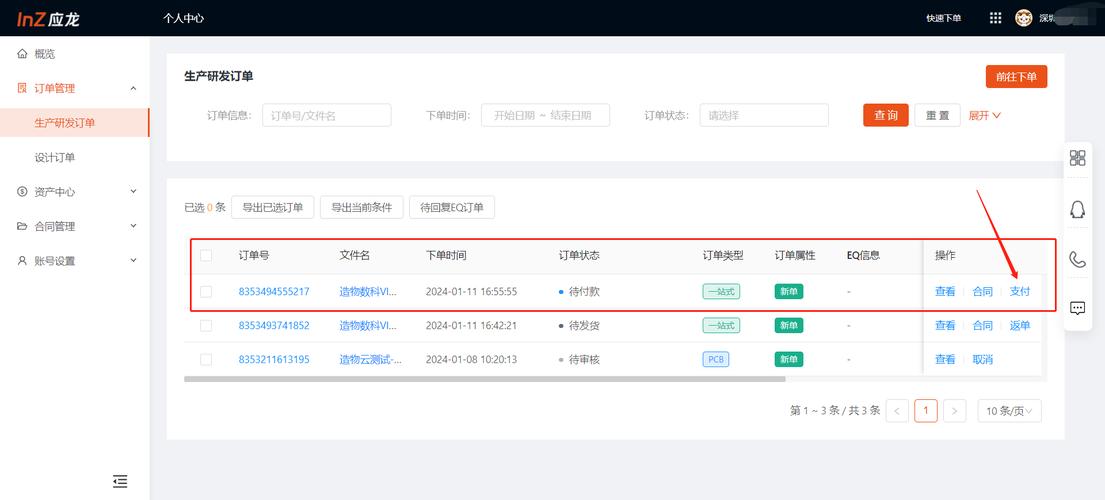Click the 2024-01-08 10:20:13 time cell
Image resolution: width=1105 pixels, height=500 pixels.
click(x=471, y=359)
